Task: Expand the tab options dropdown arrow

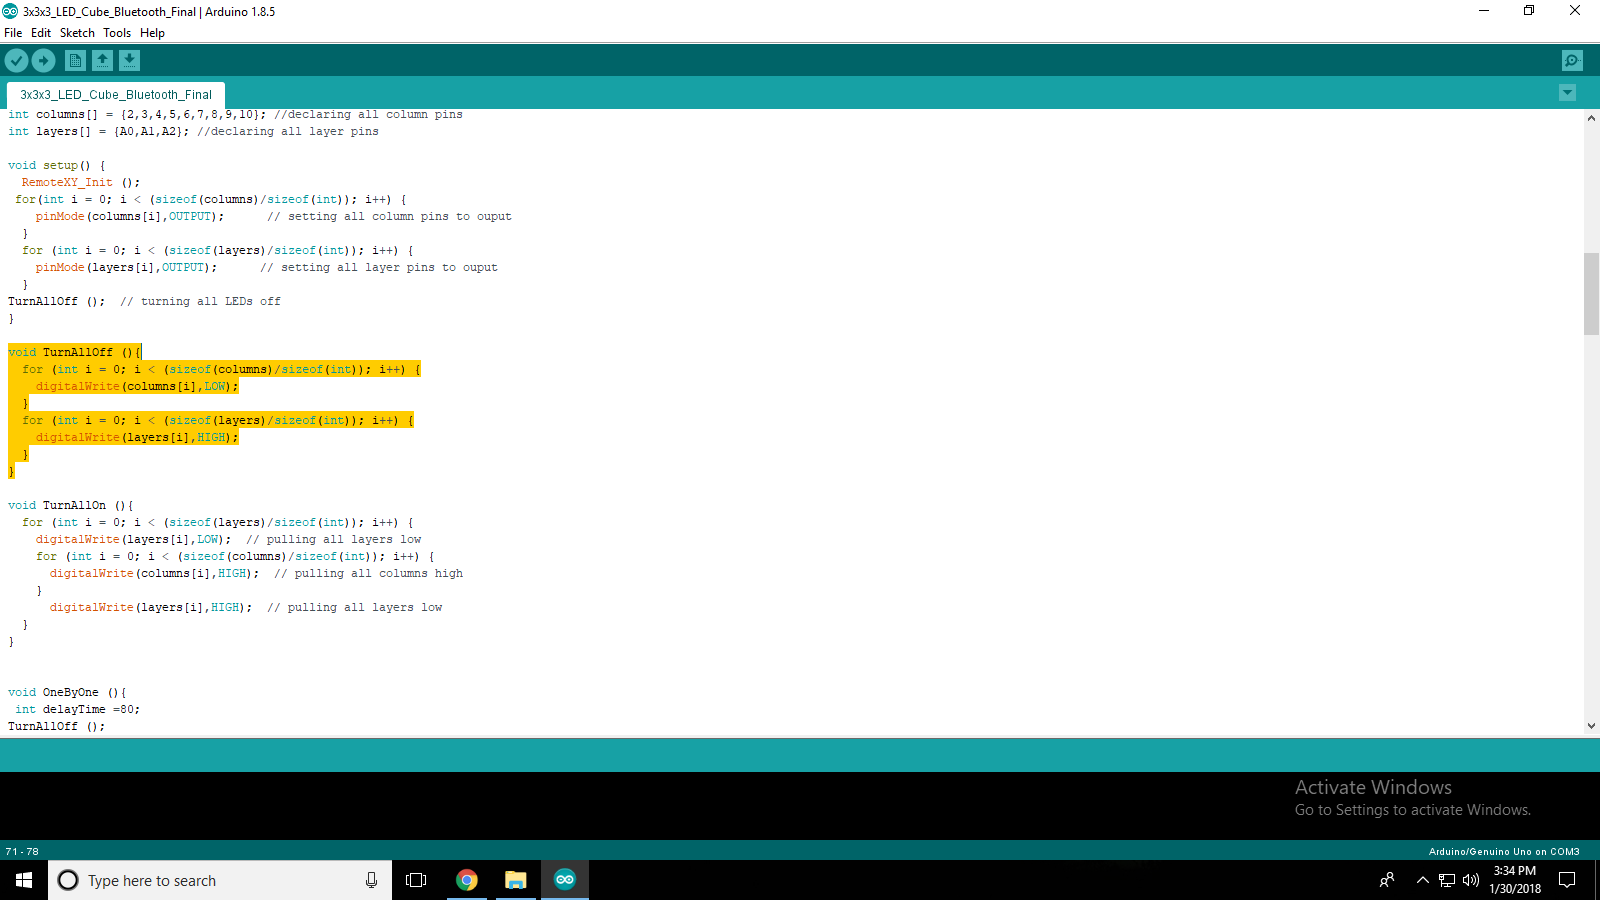Action: point(1567,93)
